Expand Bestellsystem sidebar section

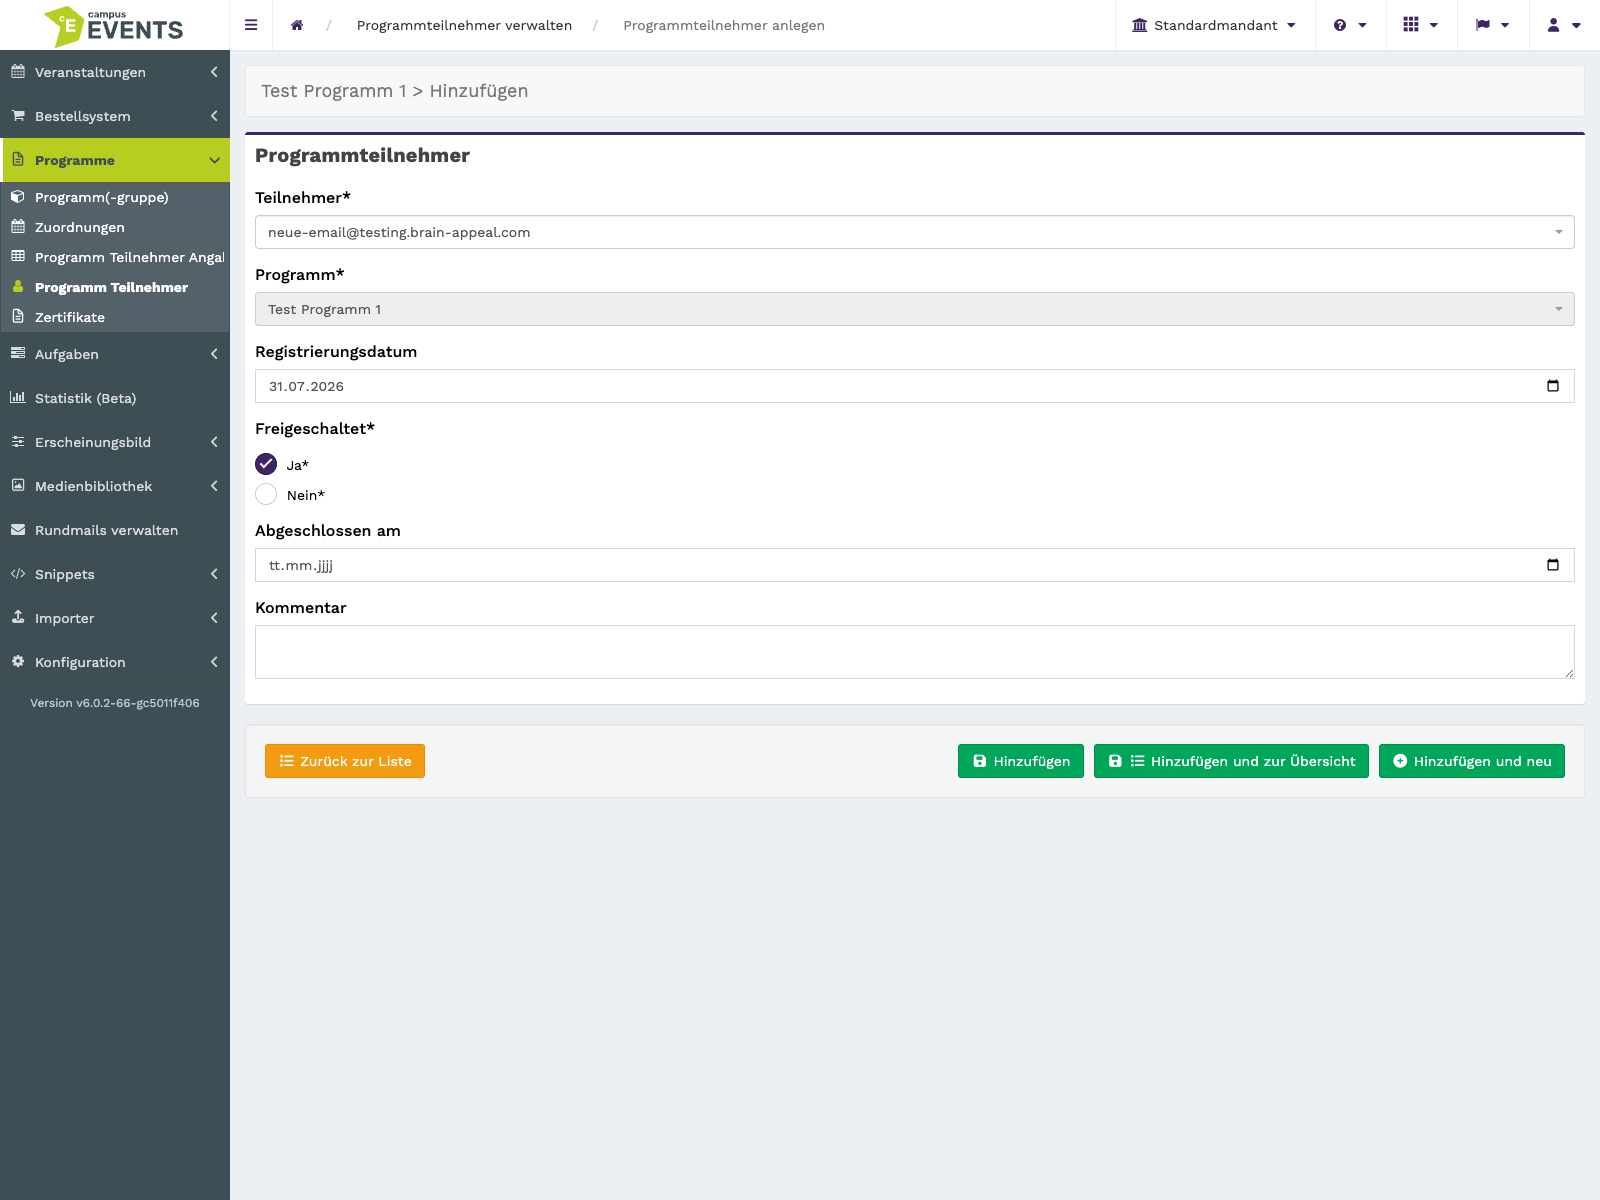point(115,116)
